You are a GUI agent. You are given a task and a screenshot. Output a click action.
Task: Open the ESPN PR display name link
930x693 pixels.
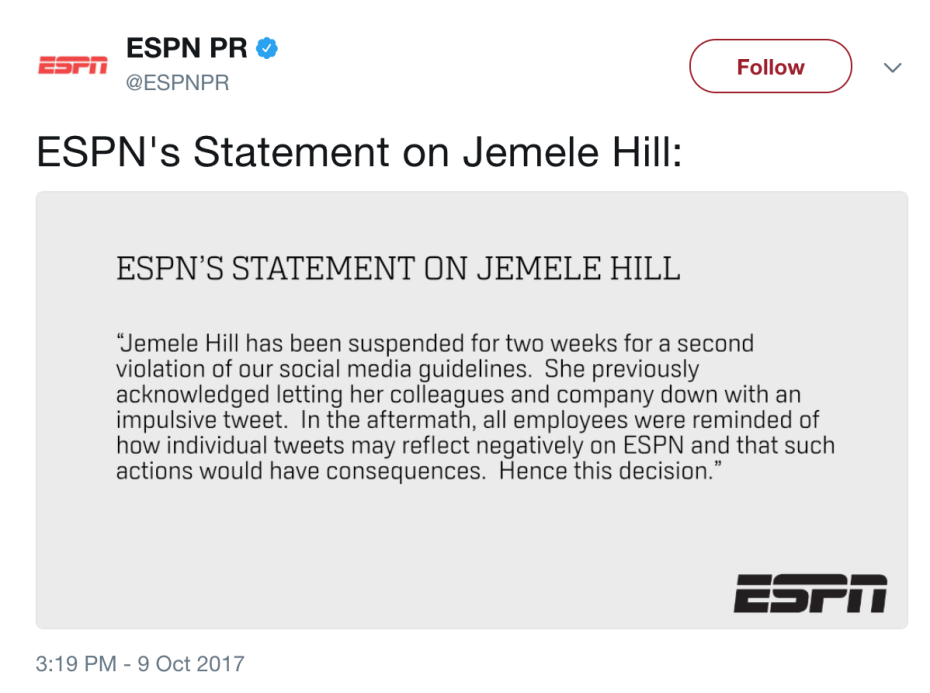click(x=186, y=47)
